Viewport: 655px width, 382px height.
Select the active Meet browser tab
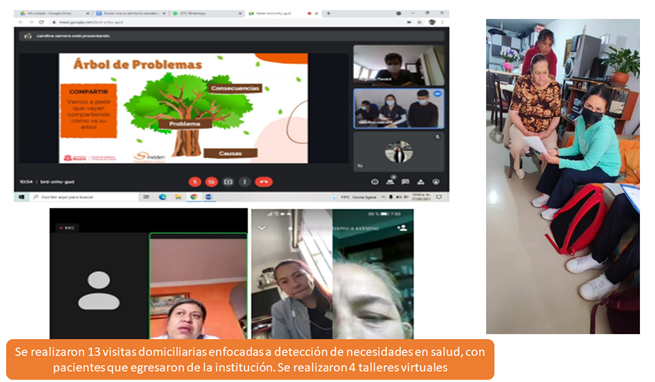pyautogui.click(x=283, y=13)
